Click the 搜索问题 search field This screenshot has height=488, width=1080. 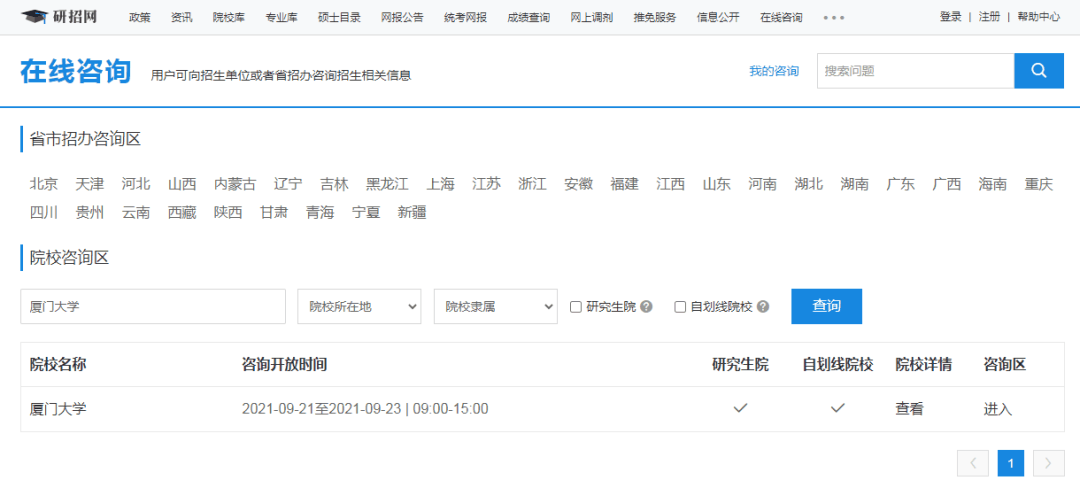[x=915, y=71]
